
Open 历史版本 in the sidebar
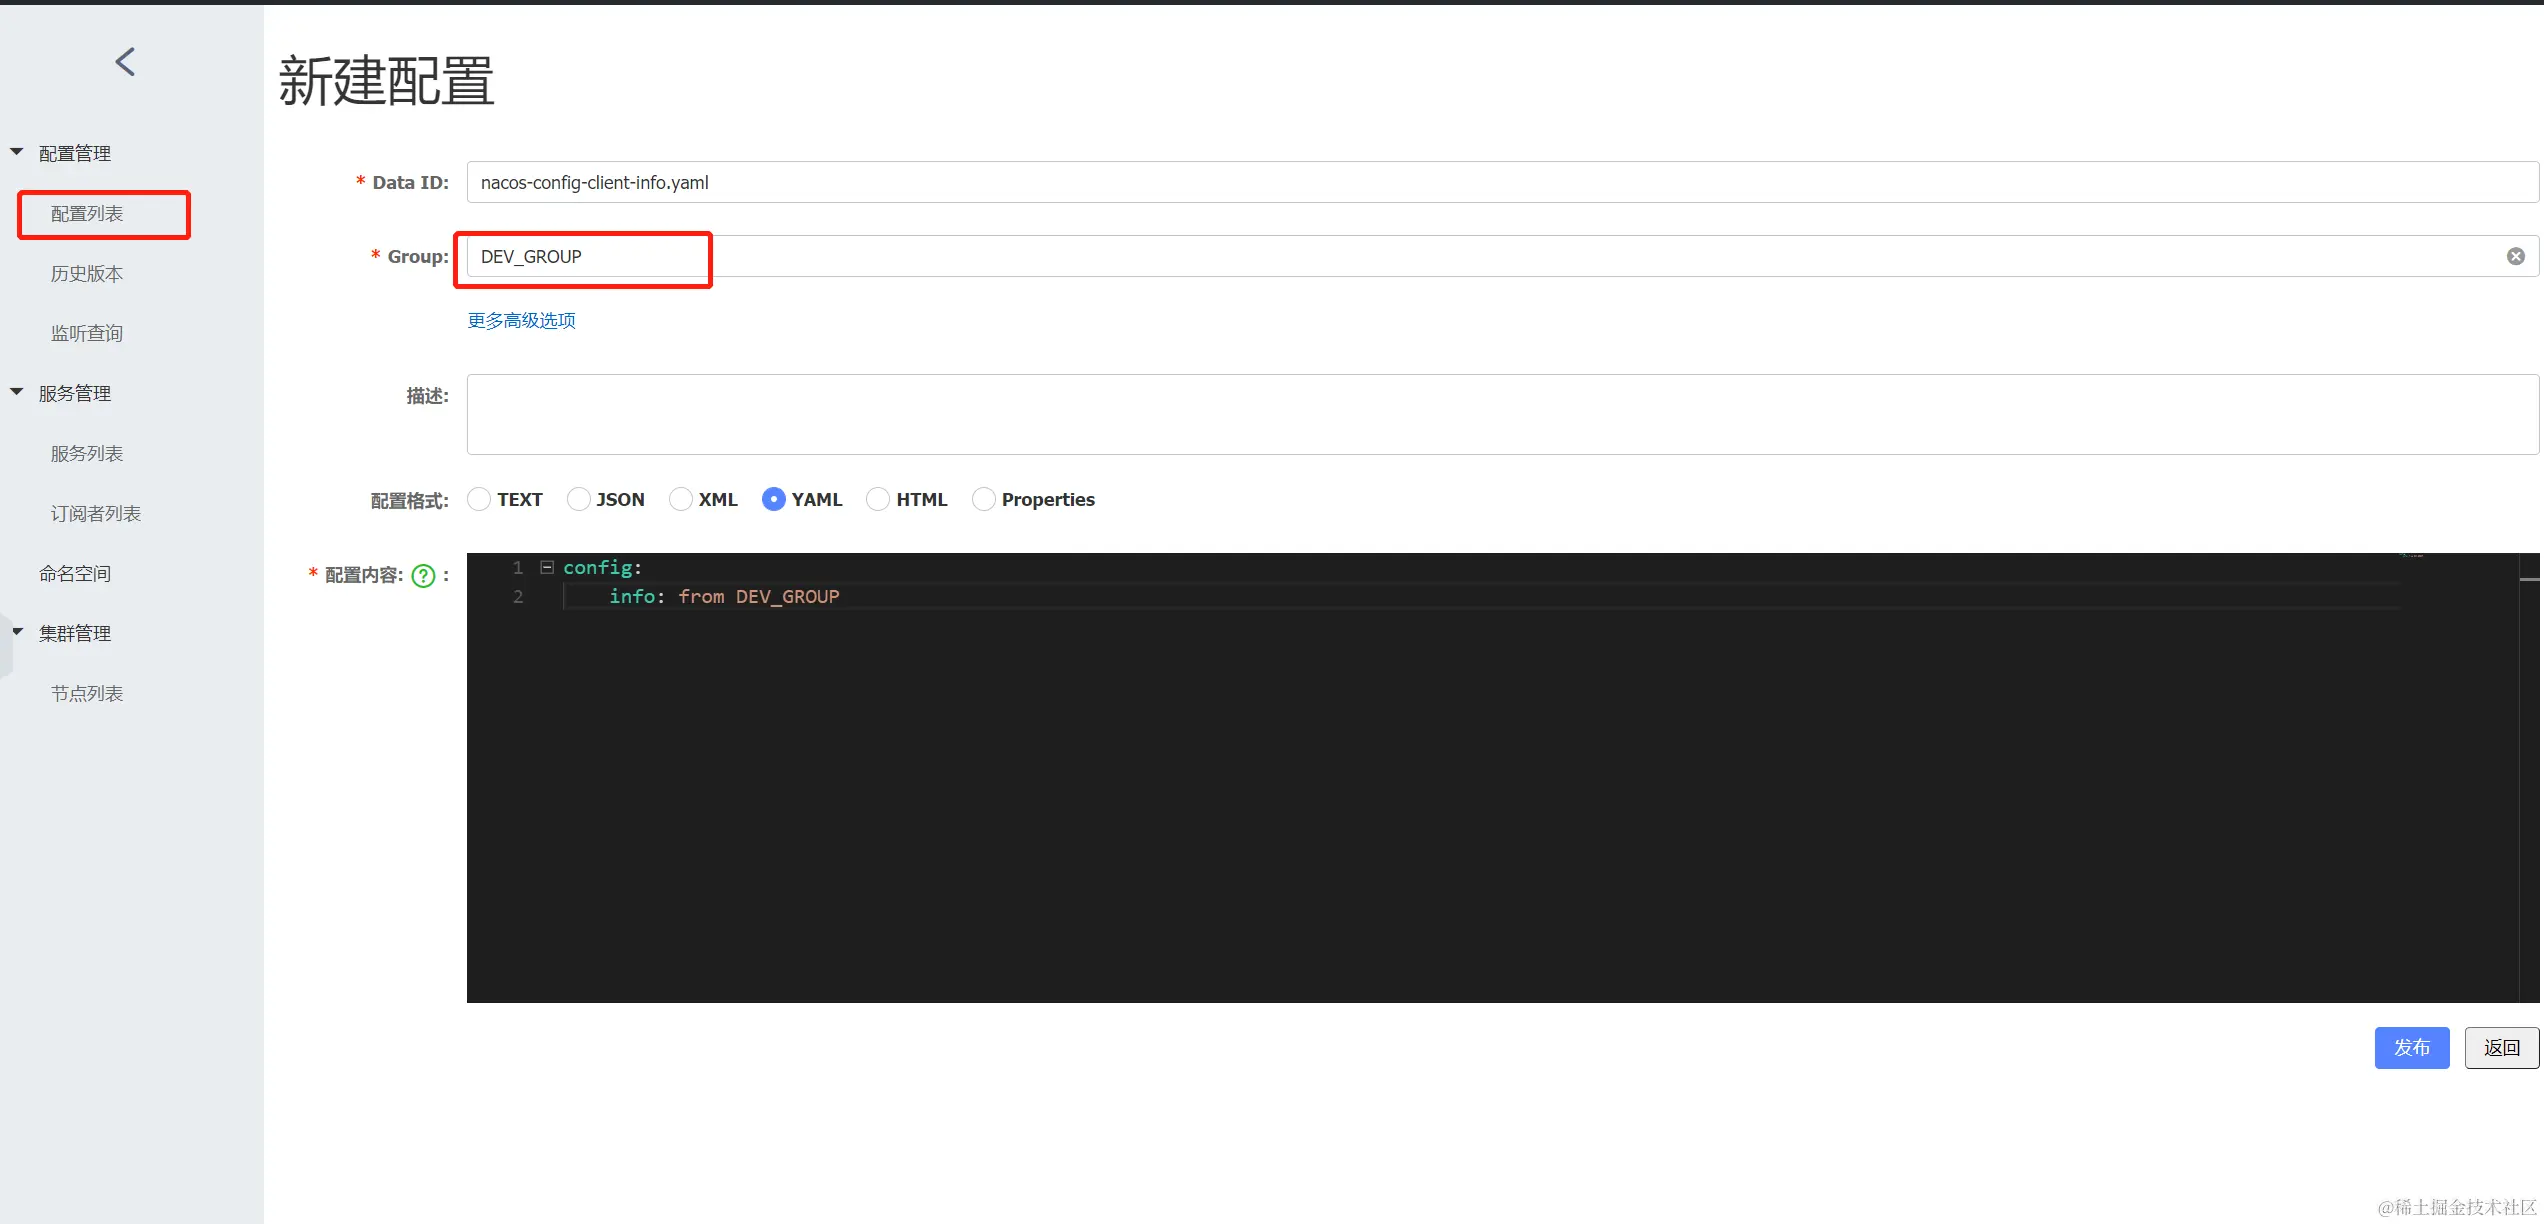click(x=87, y=274)
